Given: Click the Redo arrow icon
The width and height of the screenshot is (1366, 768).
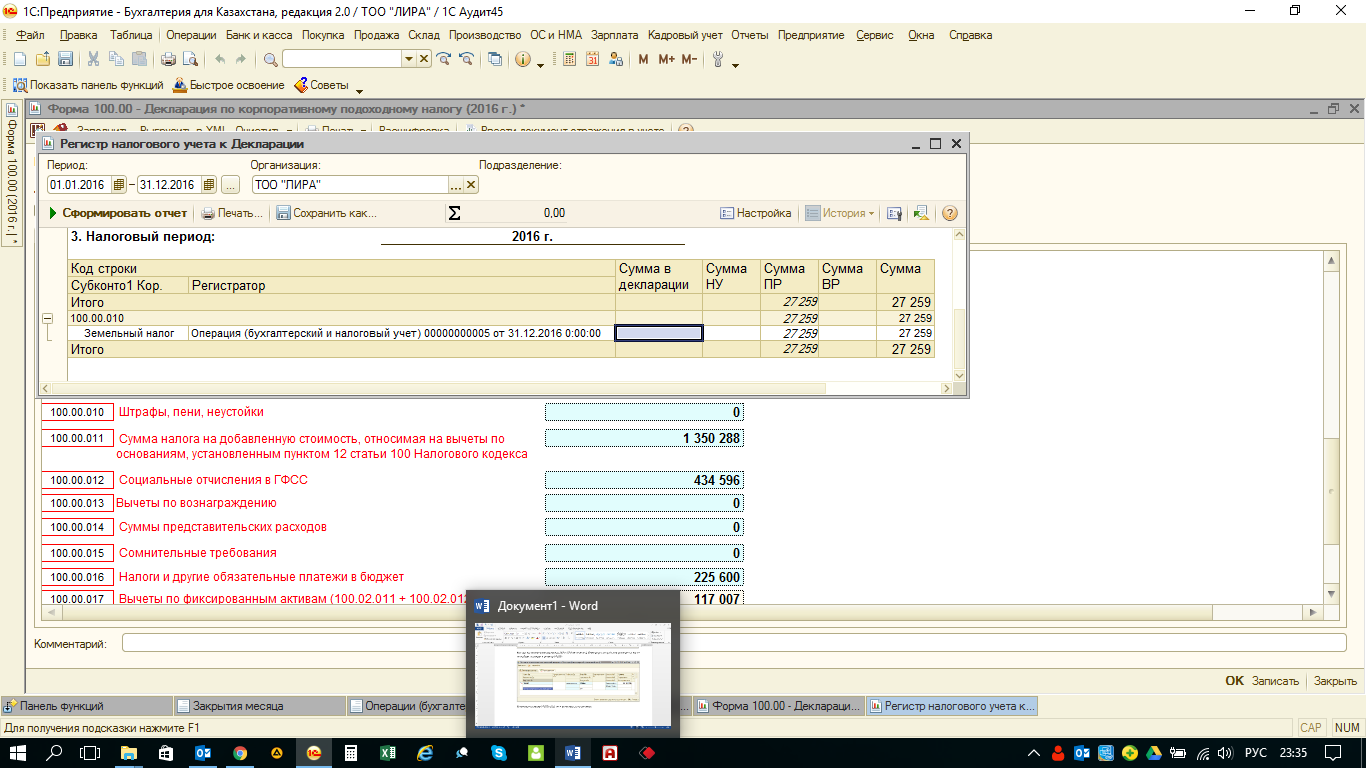Looking at the screenshot, I should point(239,59).
